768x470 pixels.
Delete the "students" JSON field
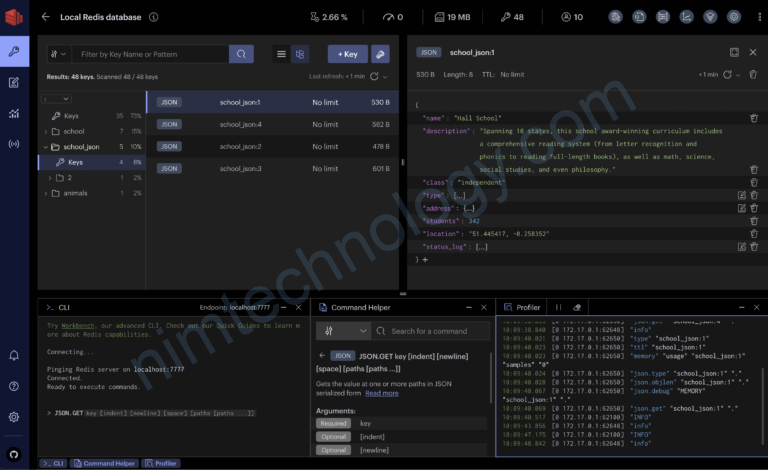pyautogui.click(x=754, y=221)
